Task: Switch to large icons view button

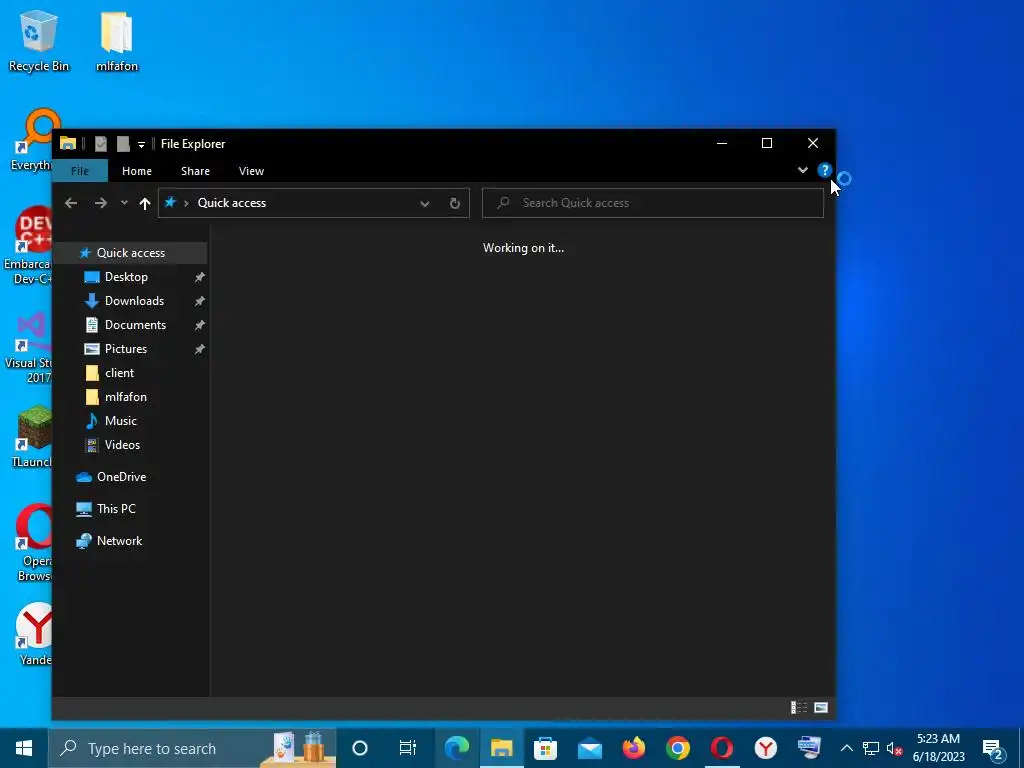Action: click(821, 707)
